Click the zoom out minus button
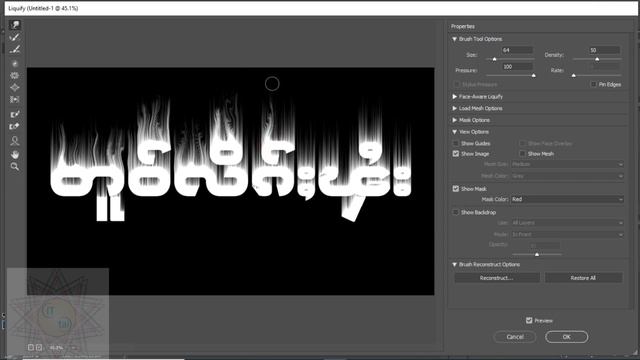Screen dimensions: 640x360 tap(31, 347)
